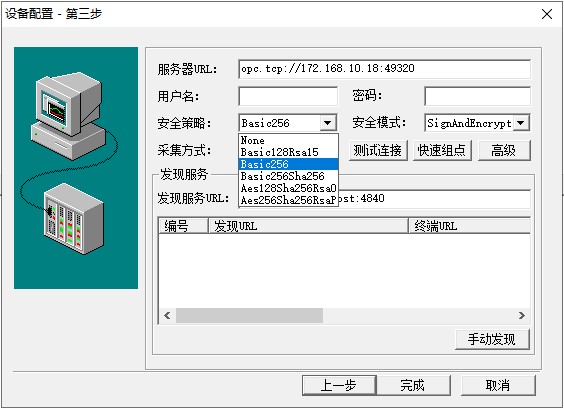
Task: Choose Basic128Rsa15 in the dropdown list
Action: 288,152
